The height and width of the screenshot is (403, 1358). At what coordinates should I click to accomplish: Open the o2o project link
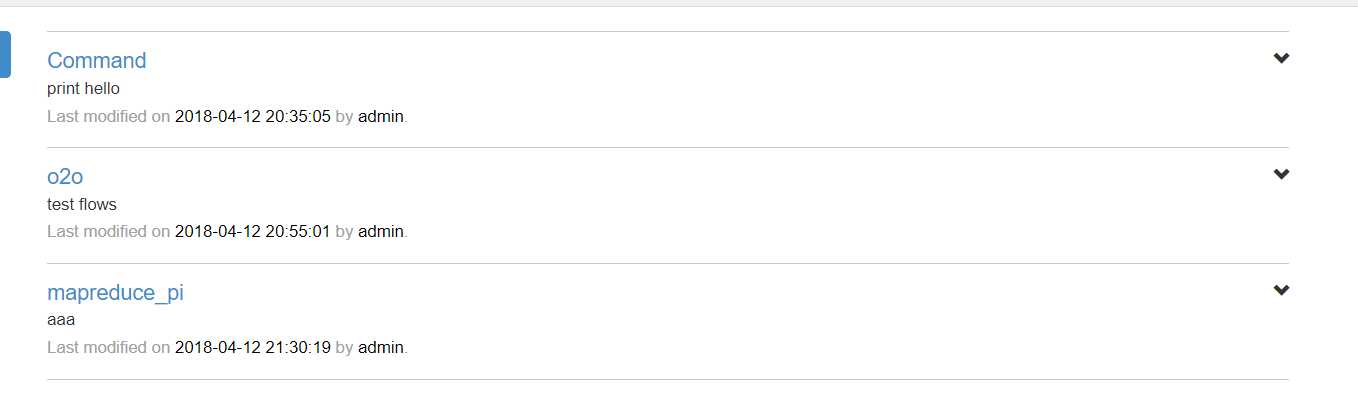pos(65,177)
